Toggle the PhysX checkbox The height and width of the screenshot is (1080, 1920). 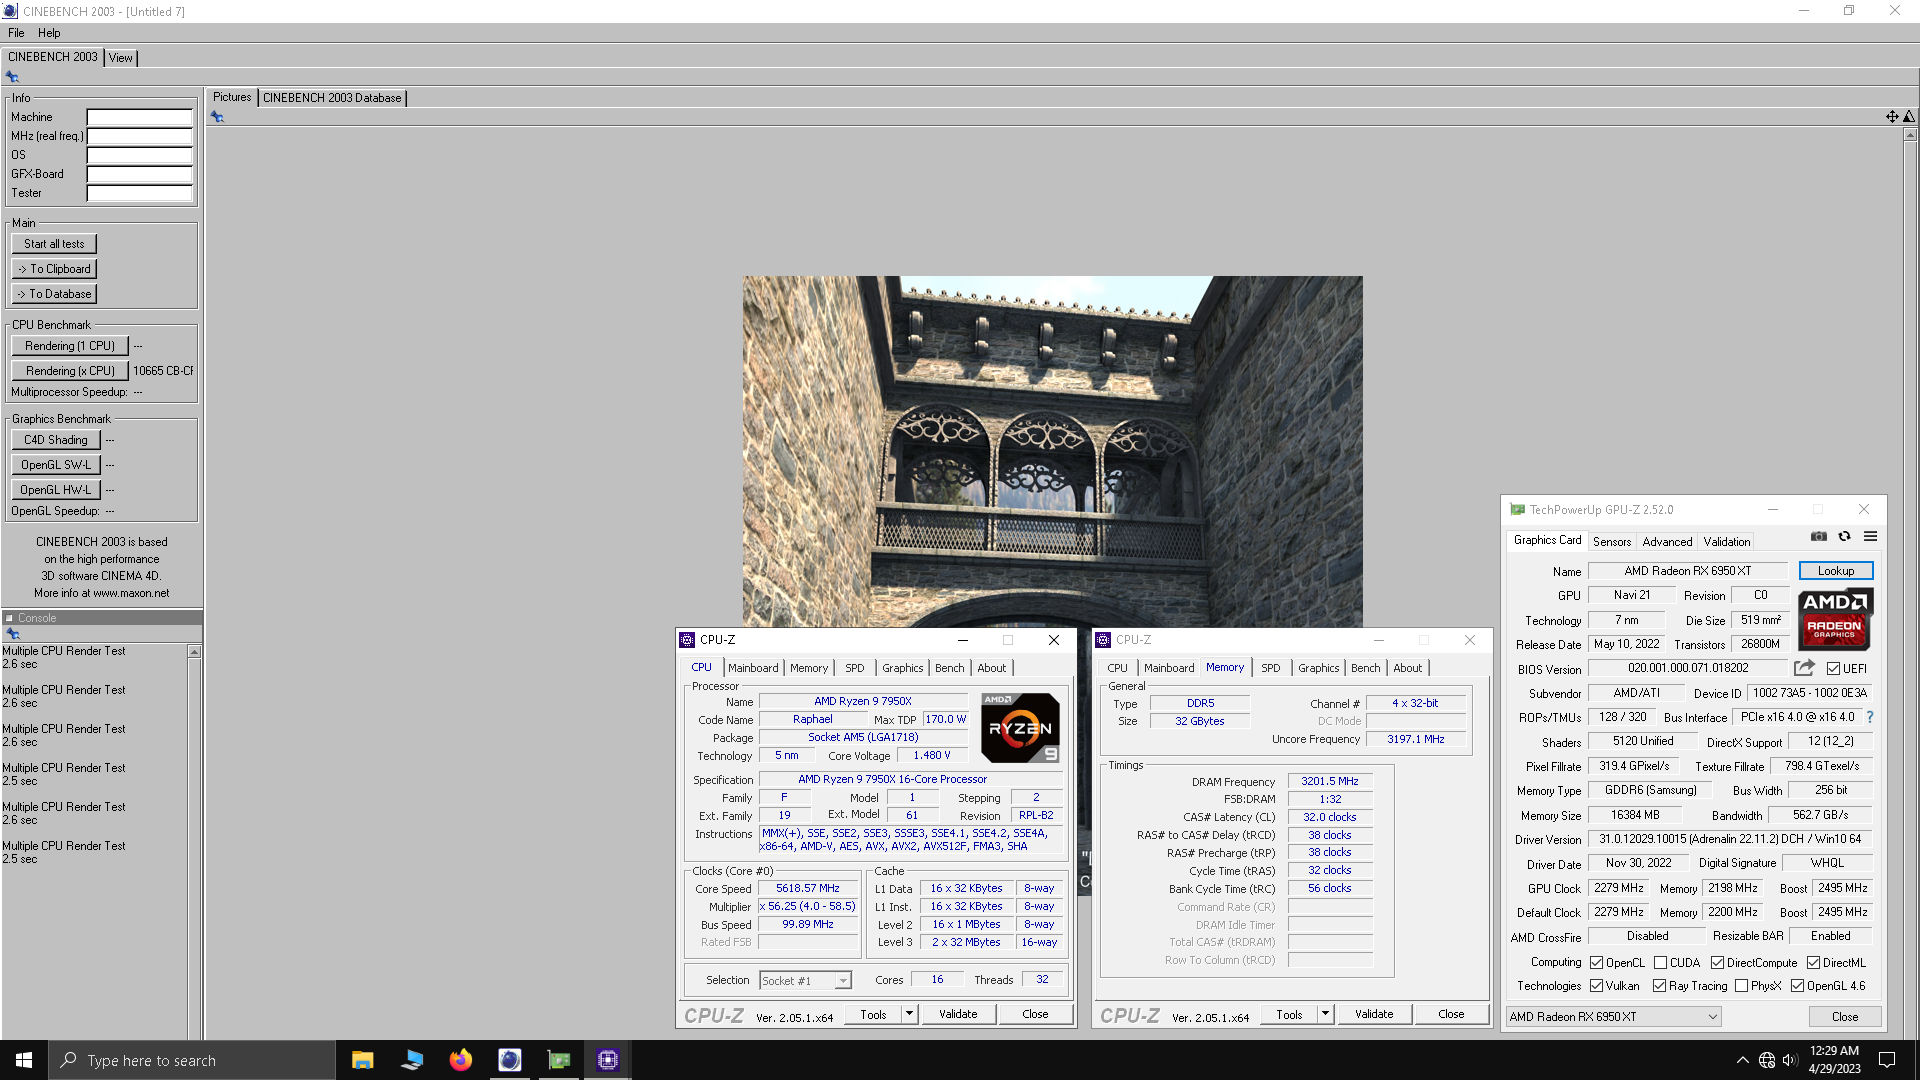[x=1742, y=986]
